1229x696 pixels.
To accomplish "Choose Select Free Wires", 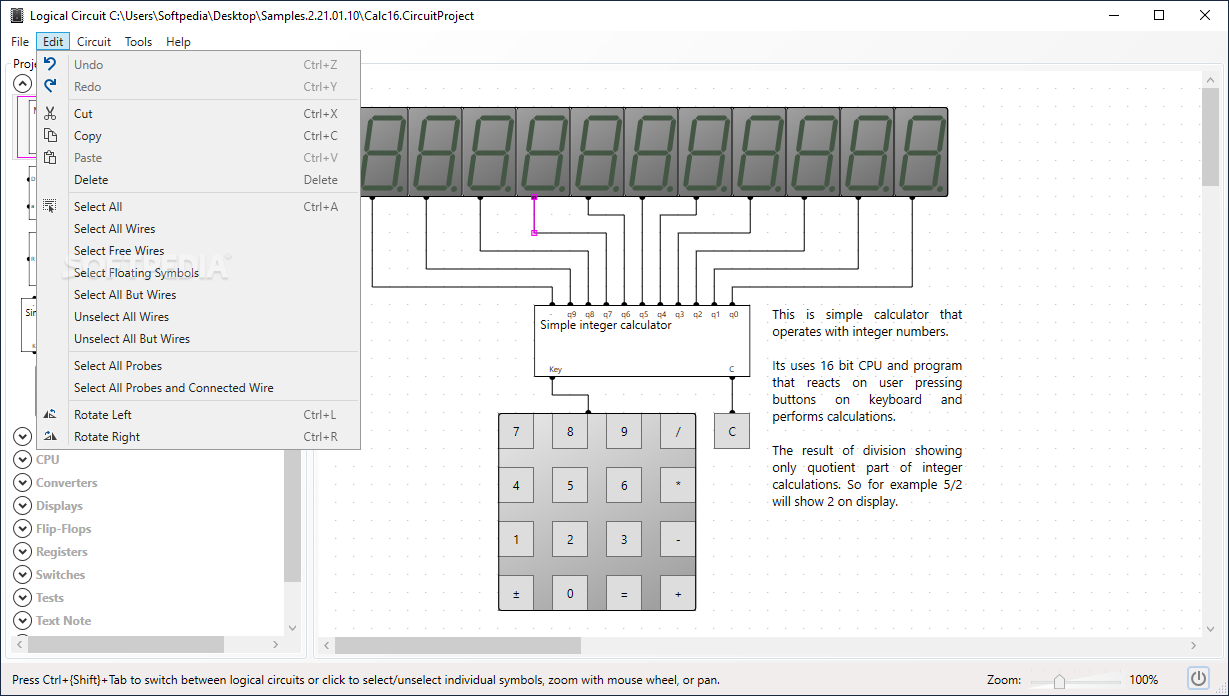I will 198,250.
